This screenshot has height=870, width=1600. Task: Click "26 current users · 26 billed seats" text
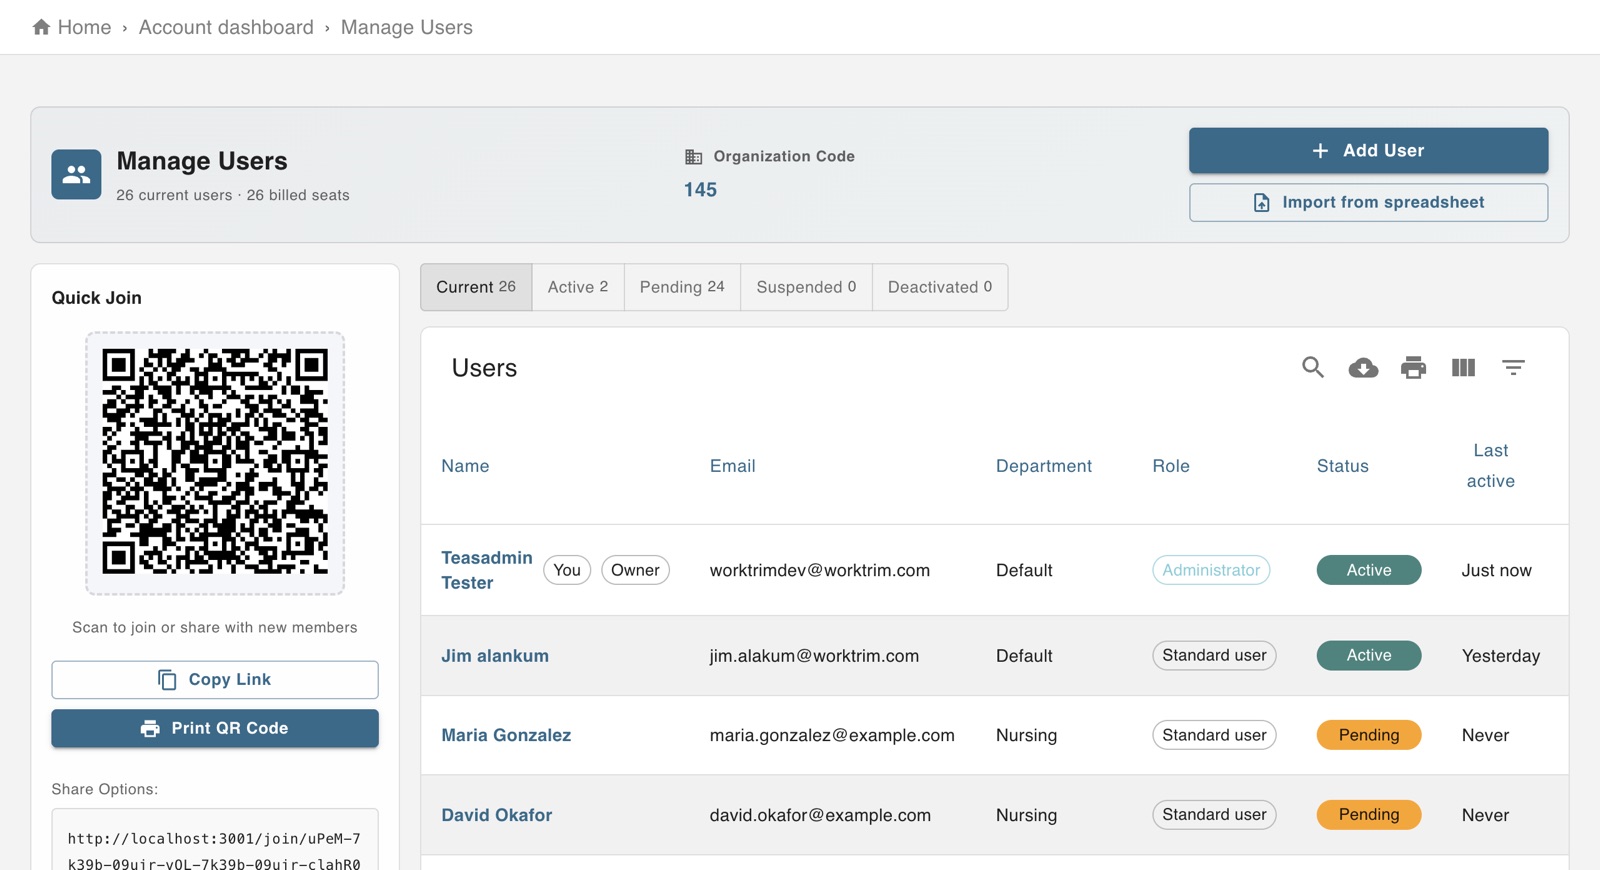click(x=233, y=195)
